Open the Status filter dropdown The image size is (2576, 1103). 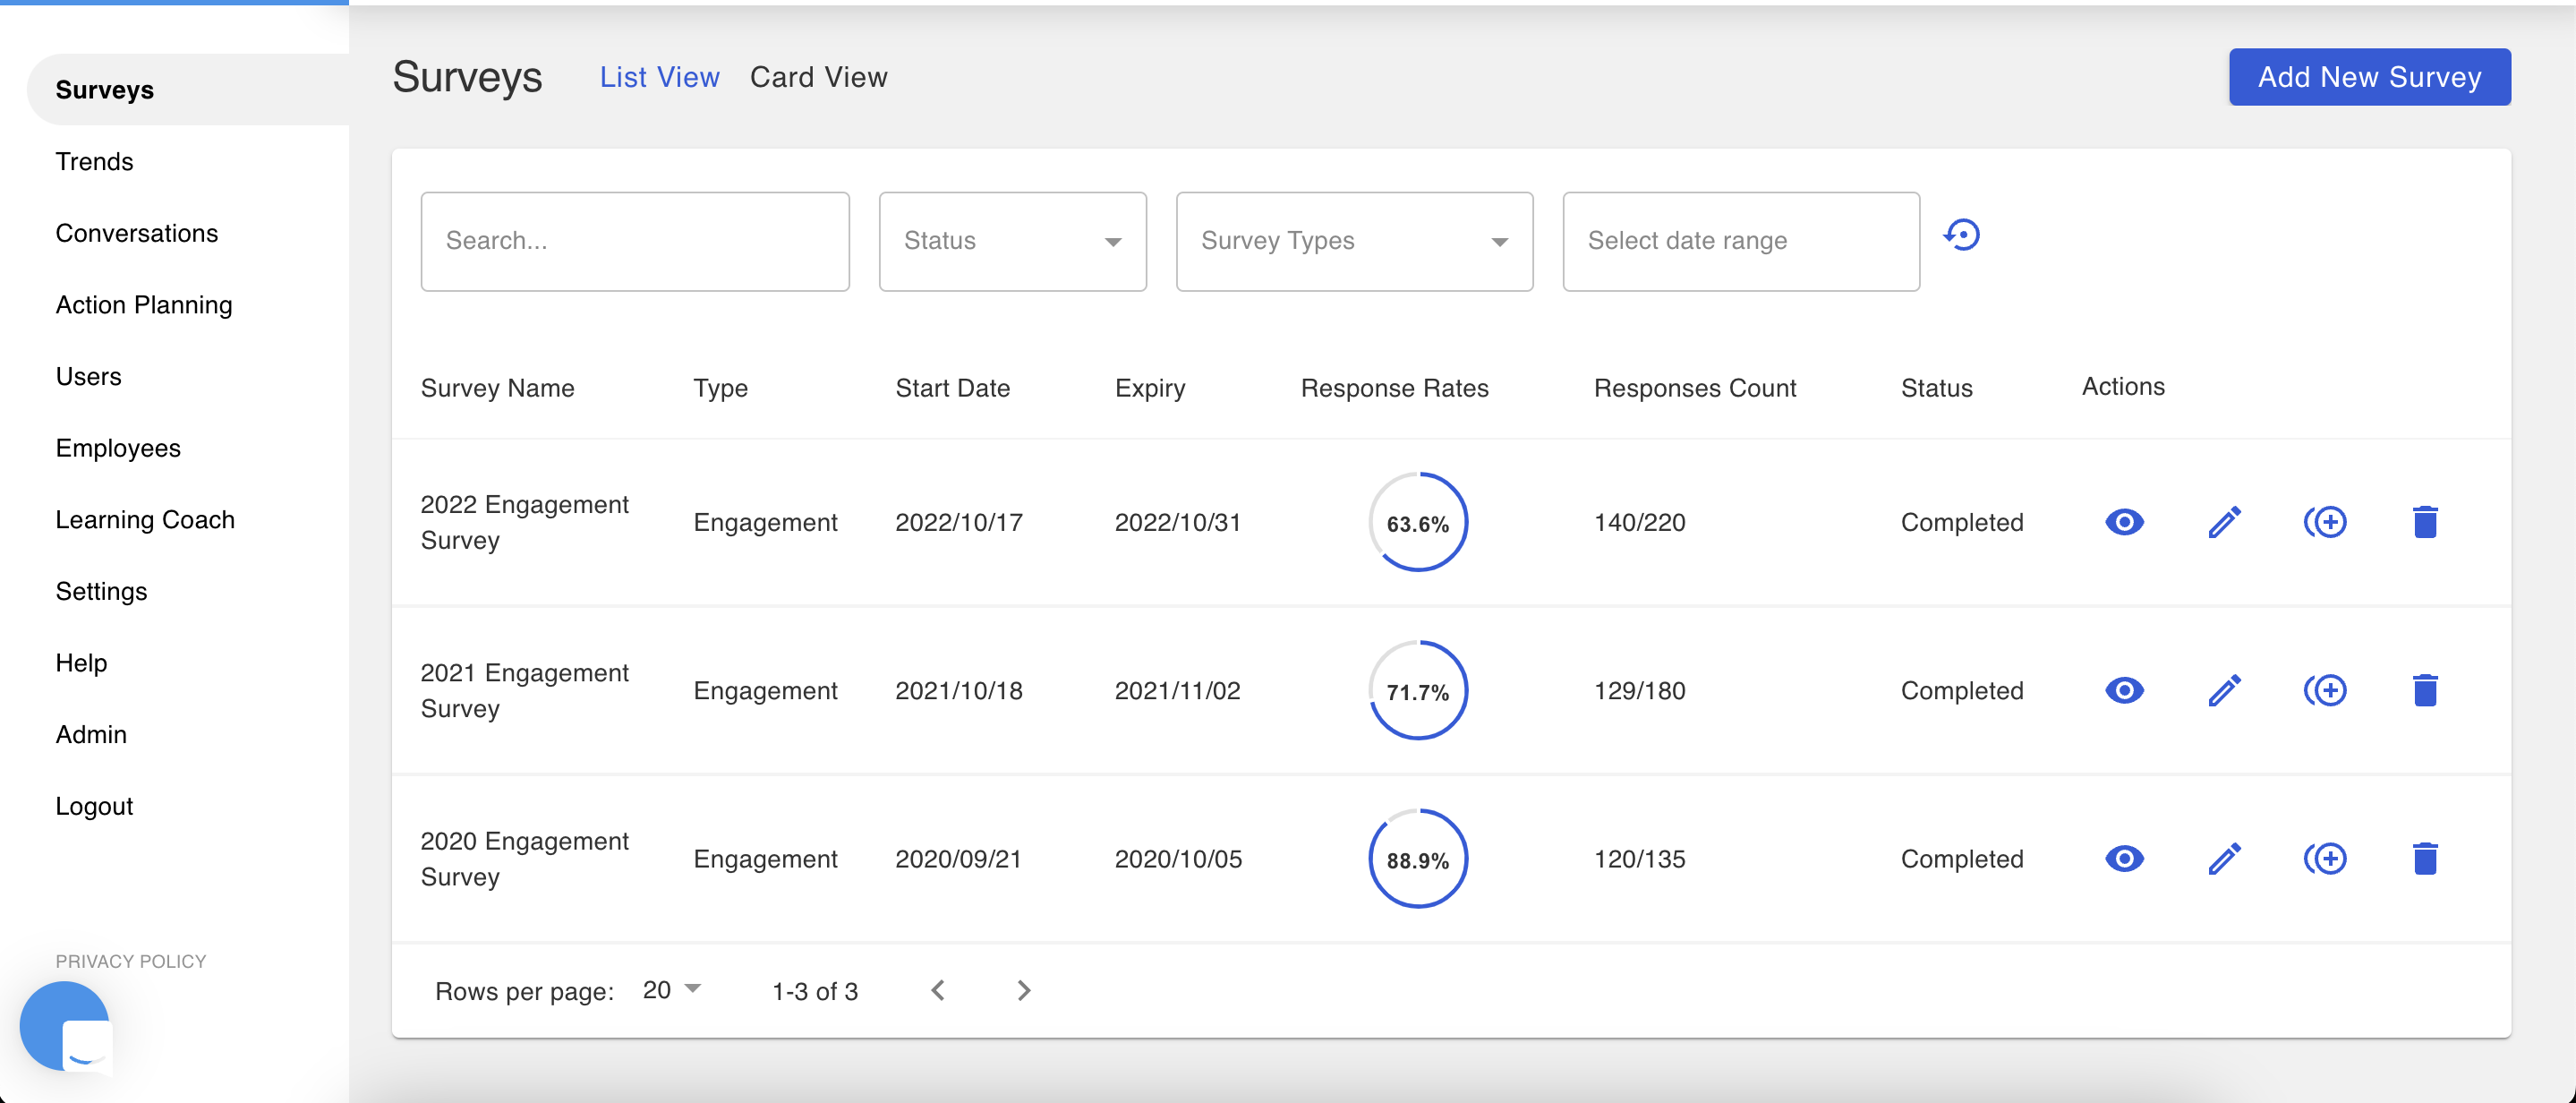tap(1012, 241)
